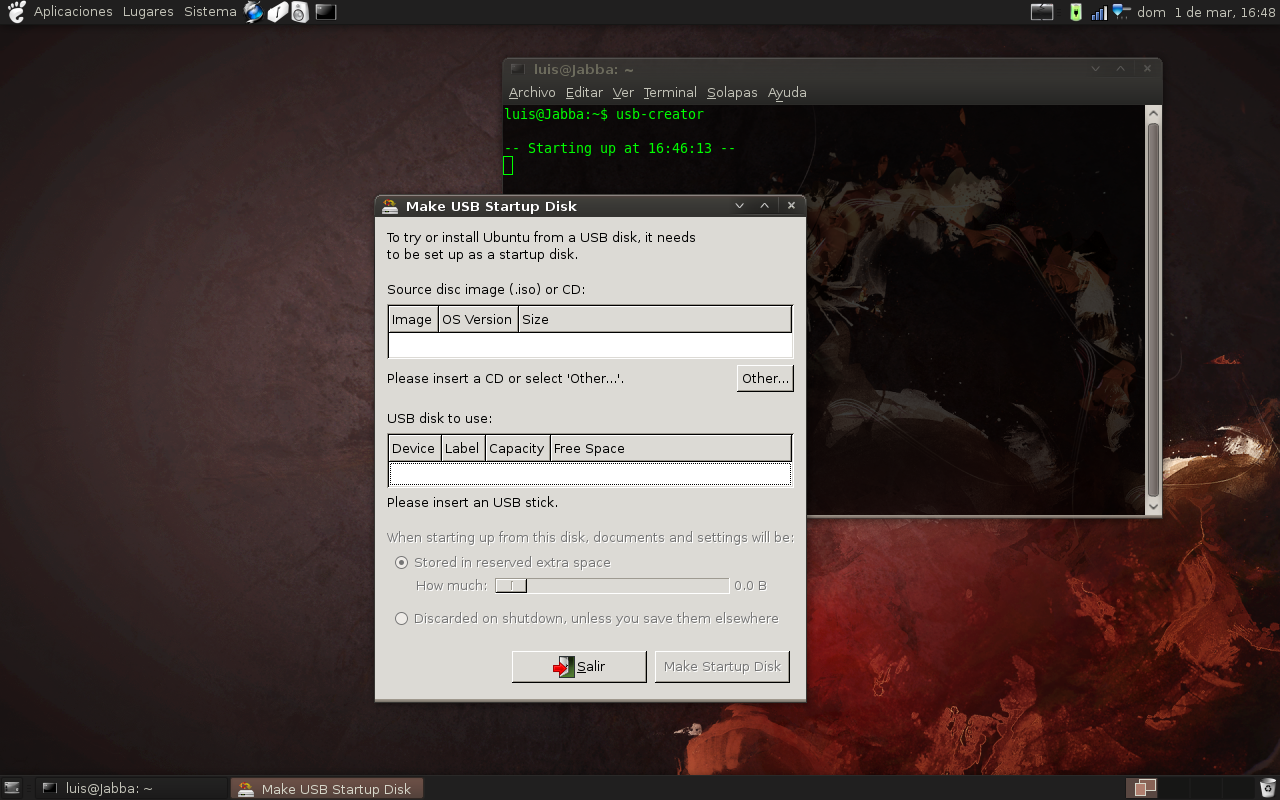Sort USB disk list by Device column
The width and height of the screenshot is (1280, 800).
(x=414, y=448)
